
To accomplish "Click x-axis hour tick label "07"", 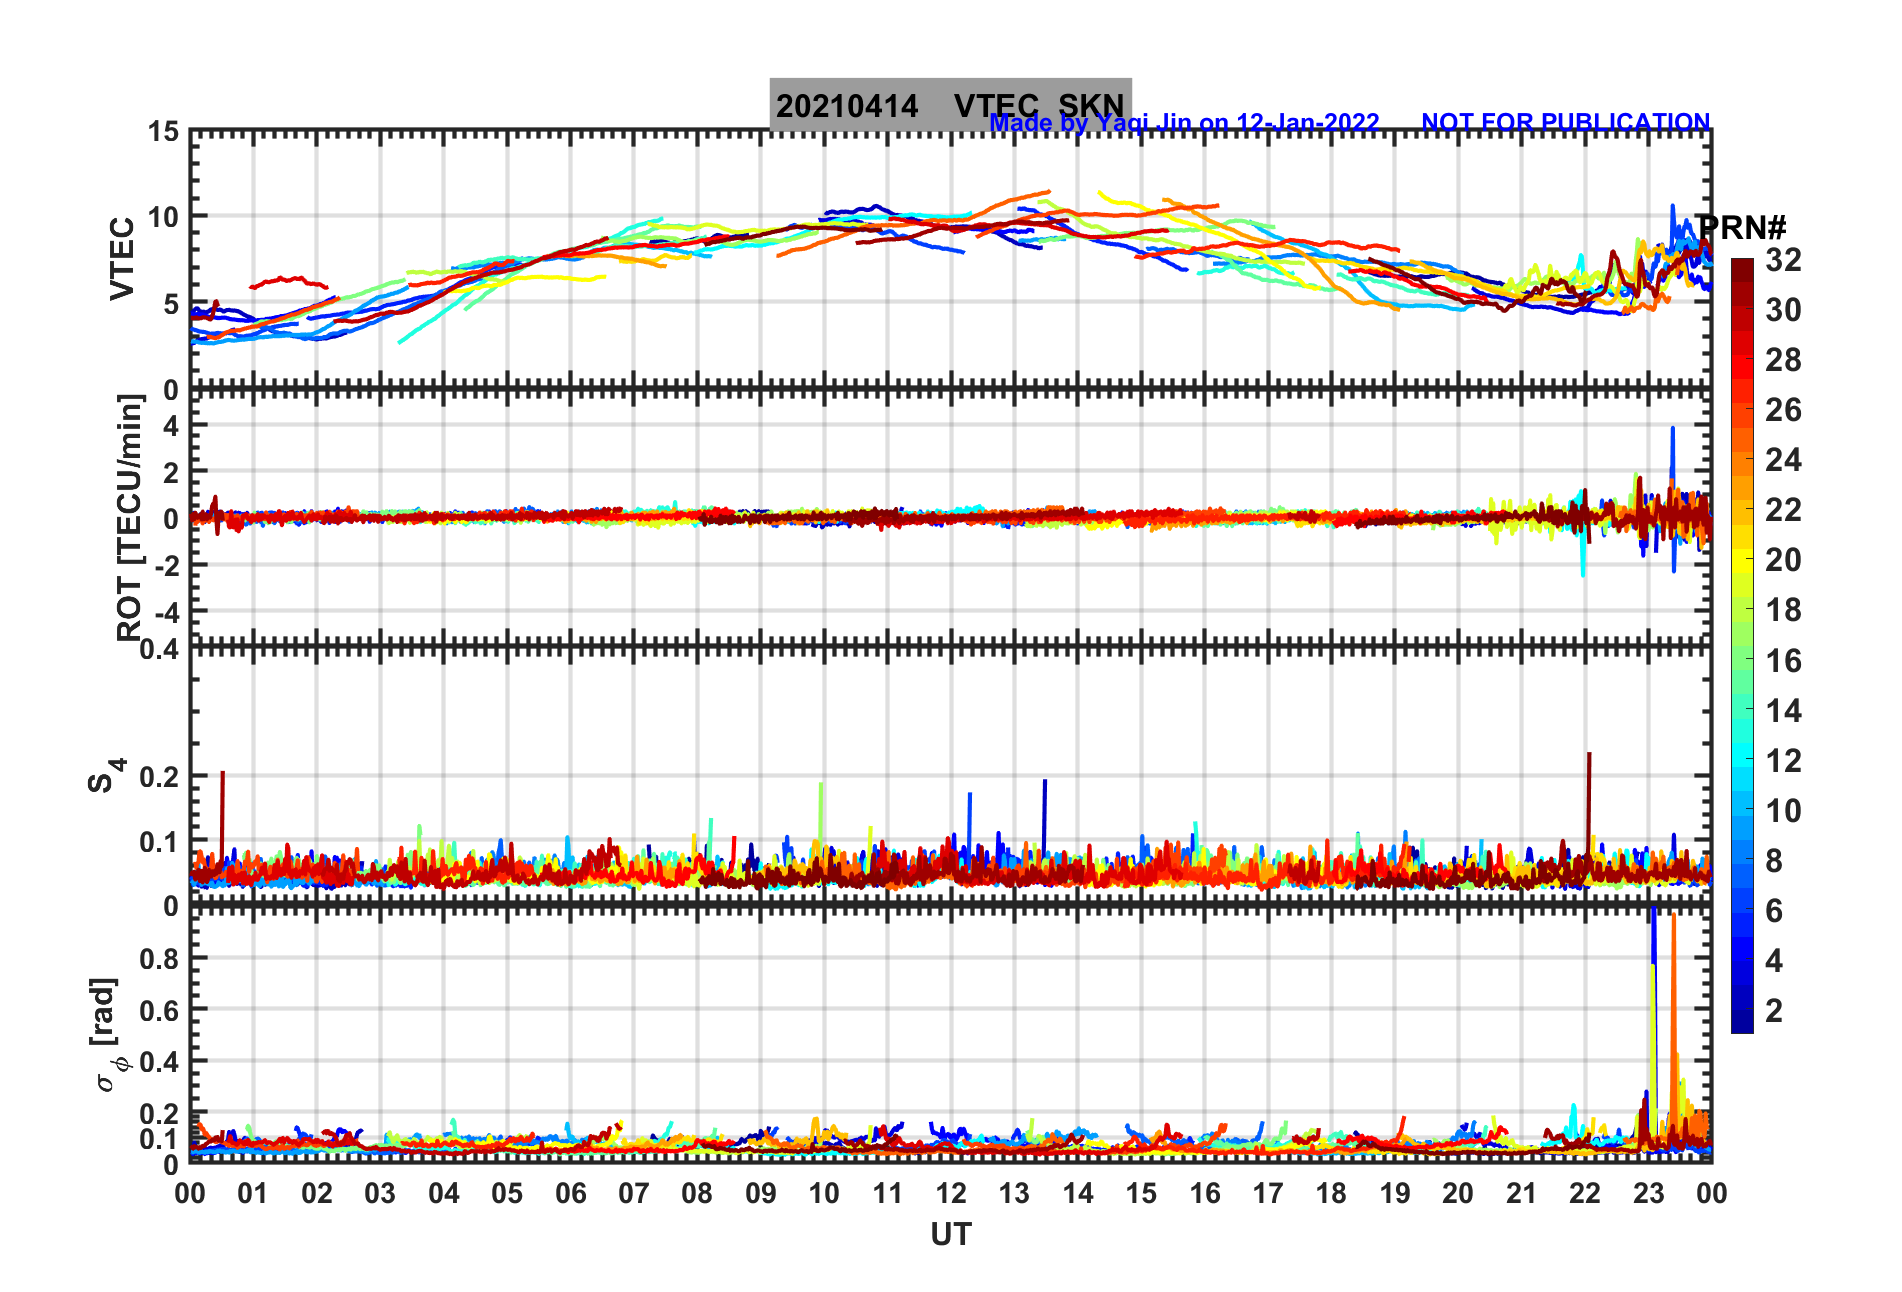I will [634, 1193].
